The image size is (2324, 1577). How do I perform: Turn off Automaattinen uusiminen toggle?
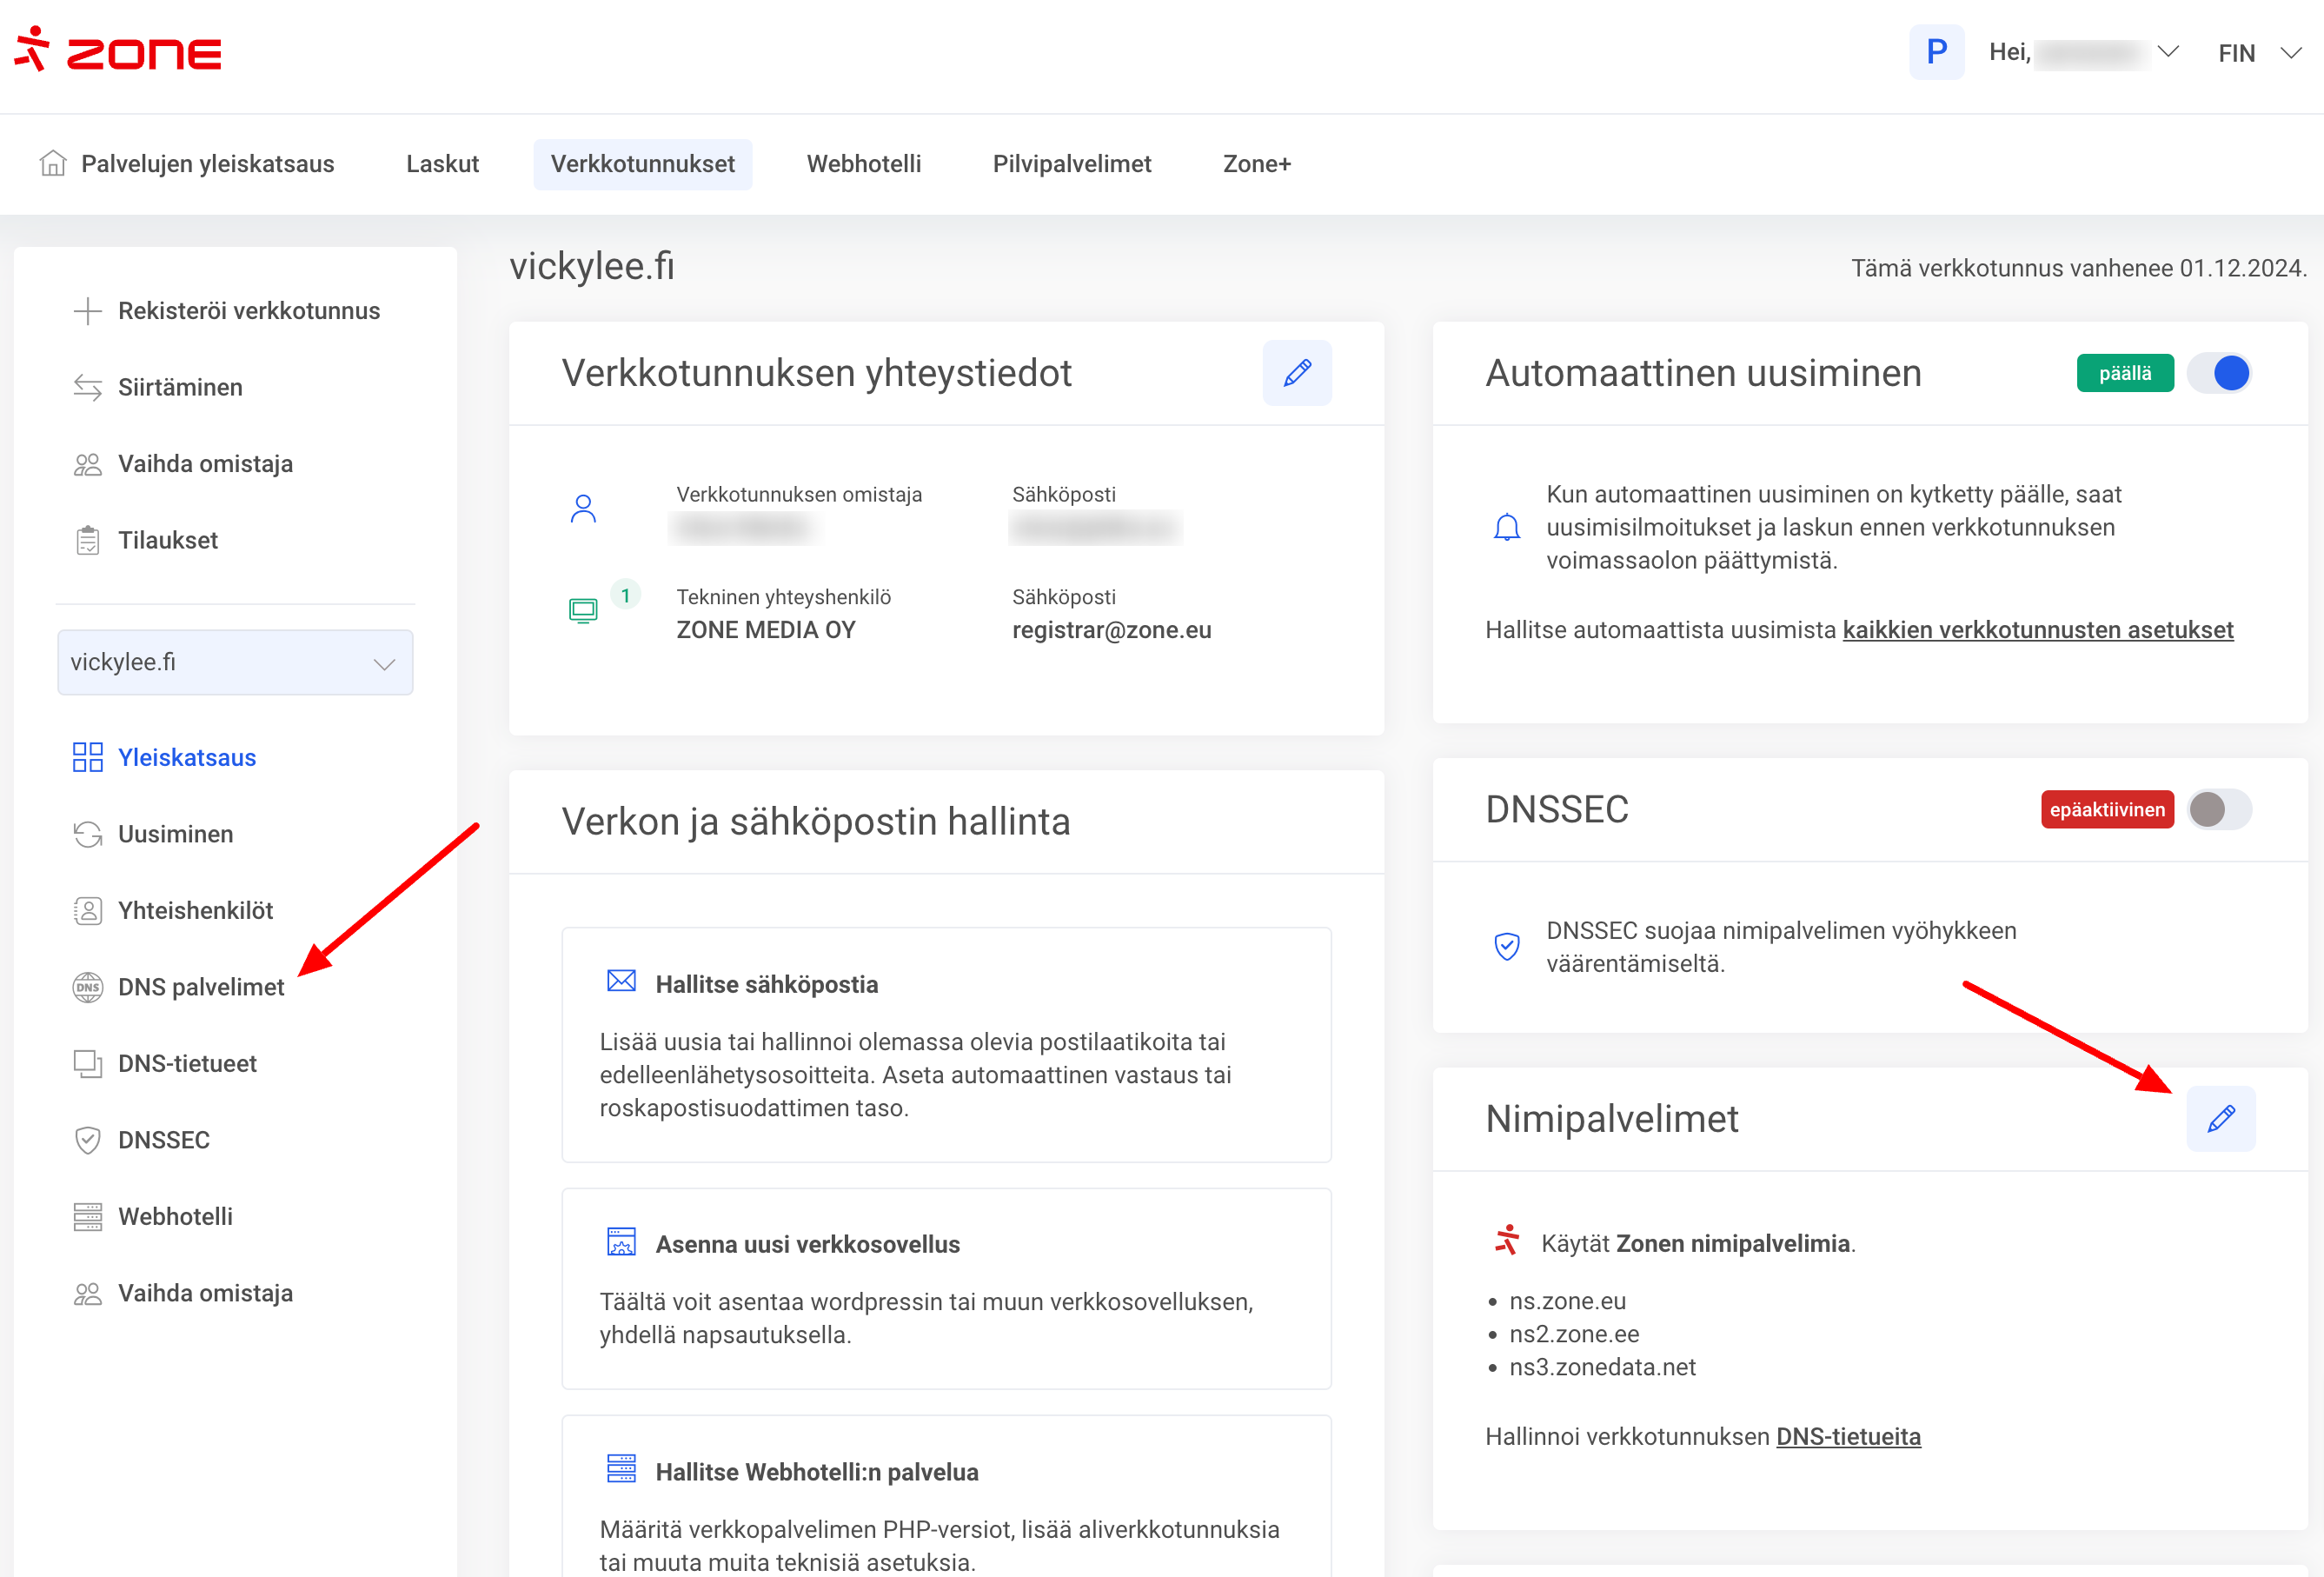point(2218,373)
